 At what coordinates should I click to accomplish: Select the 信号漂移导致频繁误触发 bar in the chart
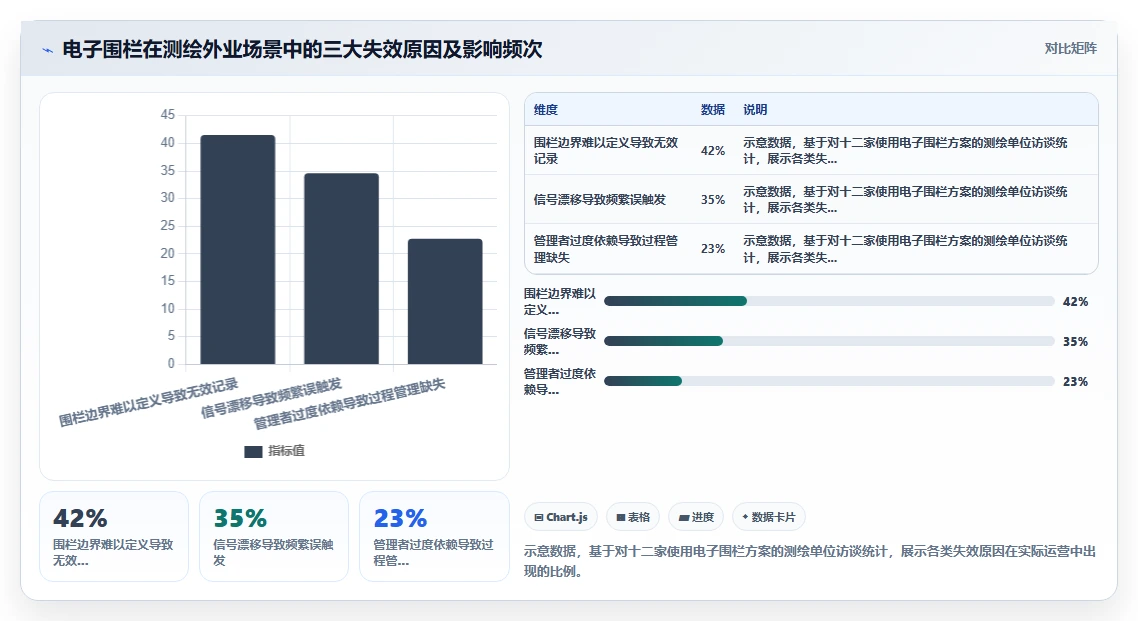(341, 268)
